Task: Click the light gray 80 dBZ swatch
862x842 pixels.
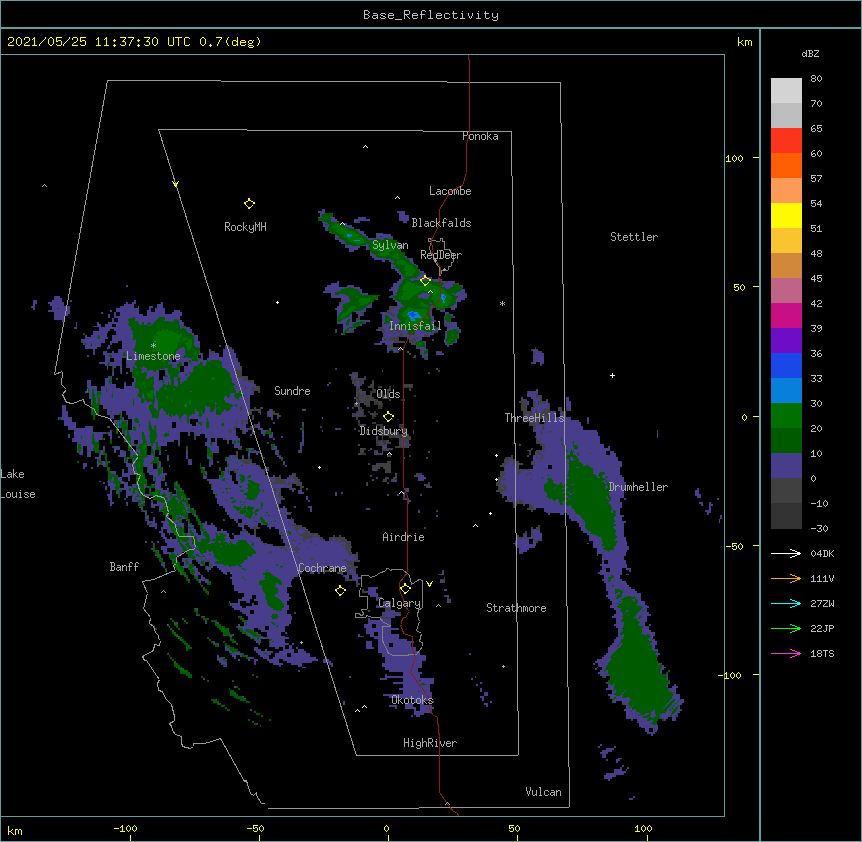Action: coord(786,91)
